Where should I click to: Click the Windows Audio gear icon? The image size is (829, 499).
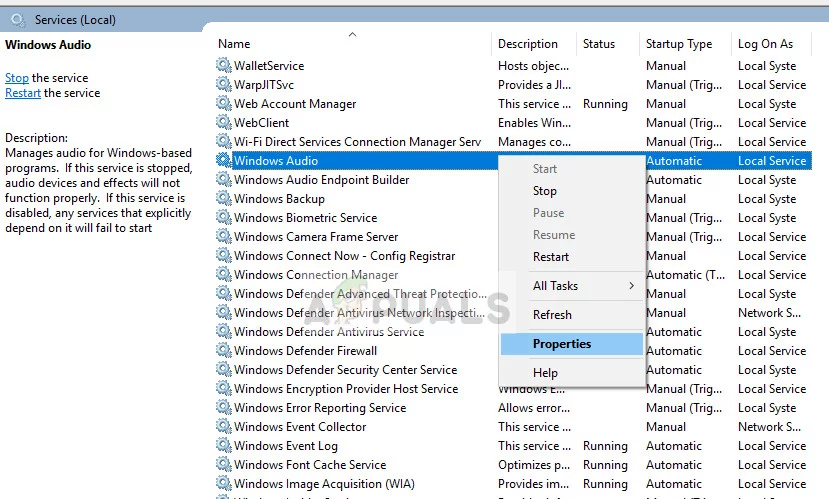tap(224, 160)
